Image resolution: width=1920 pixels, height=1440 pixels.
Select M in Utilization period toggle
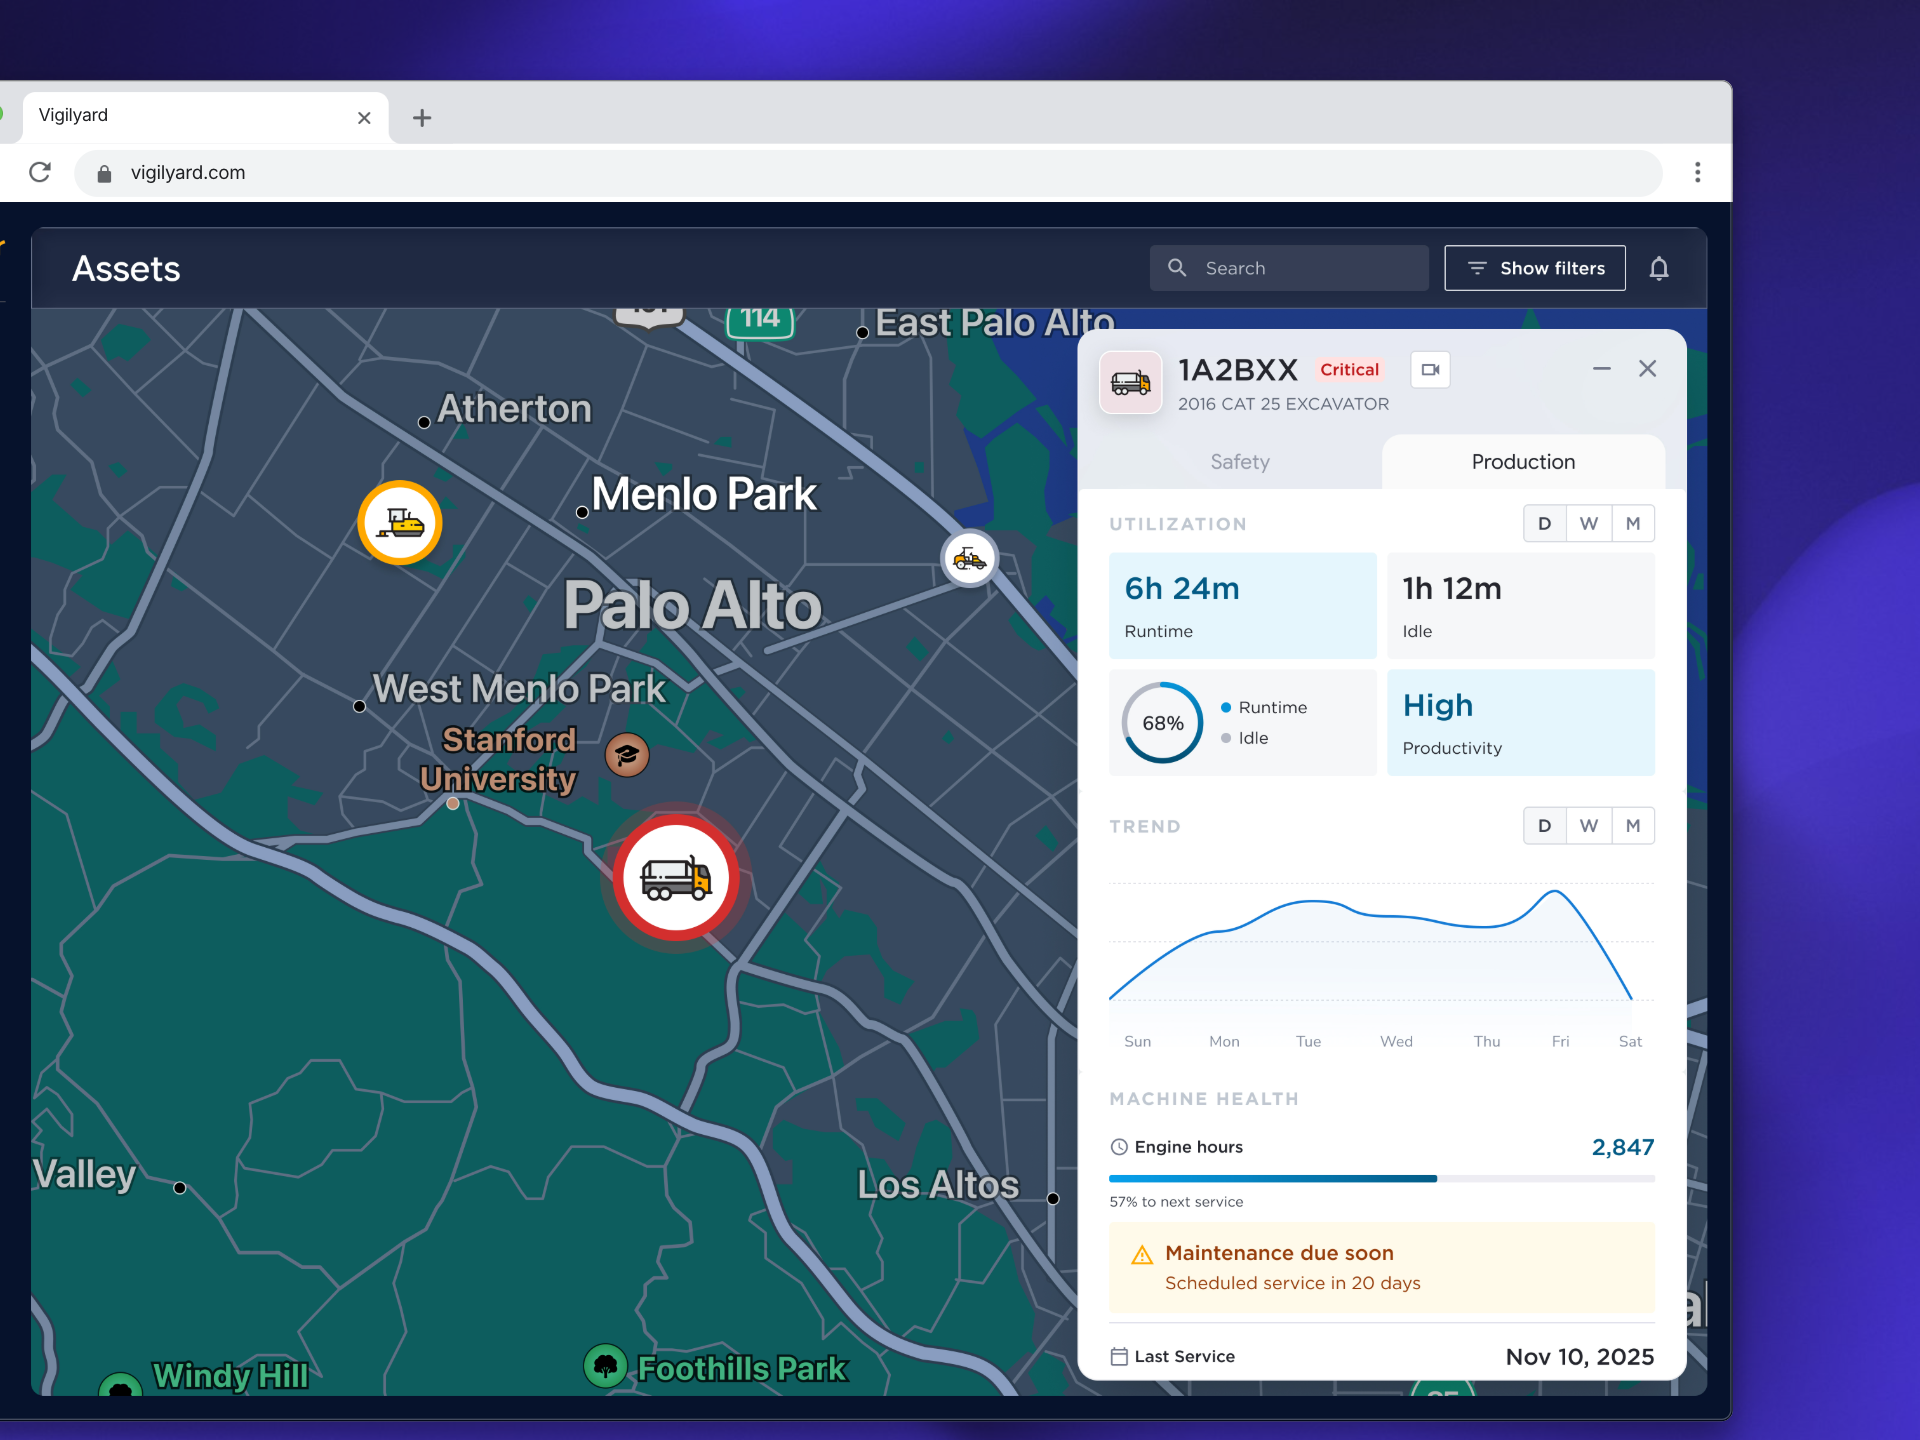tap(1633, 523)
